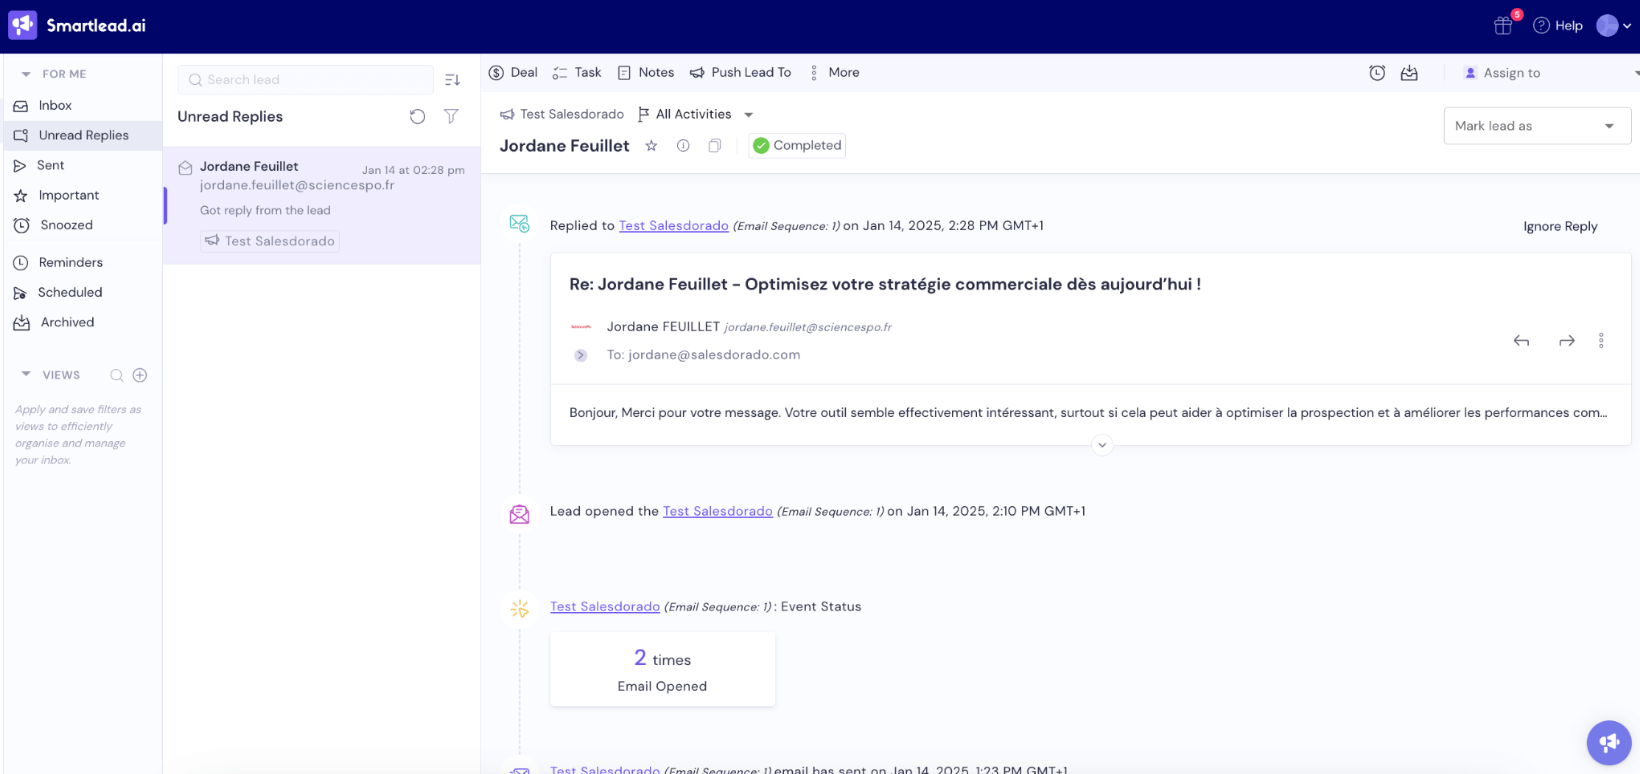Click Ignore Reply
The height and width of the screenshot is (774, 1640).
coord(1560,226)
